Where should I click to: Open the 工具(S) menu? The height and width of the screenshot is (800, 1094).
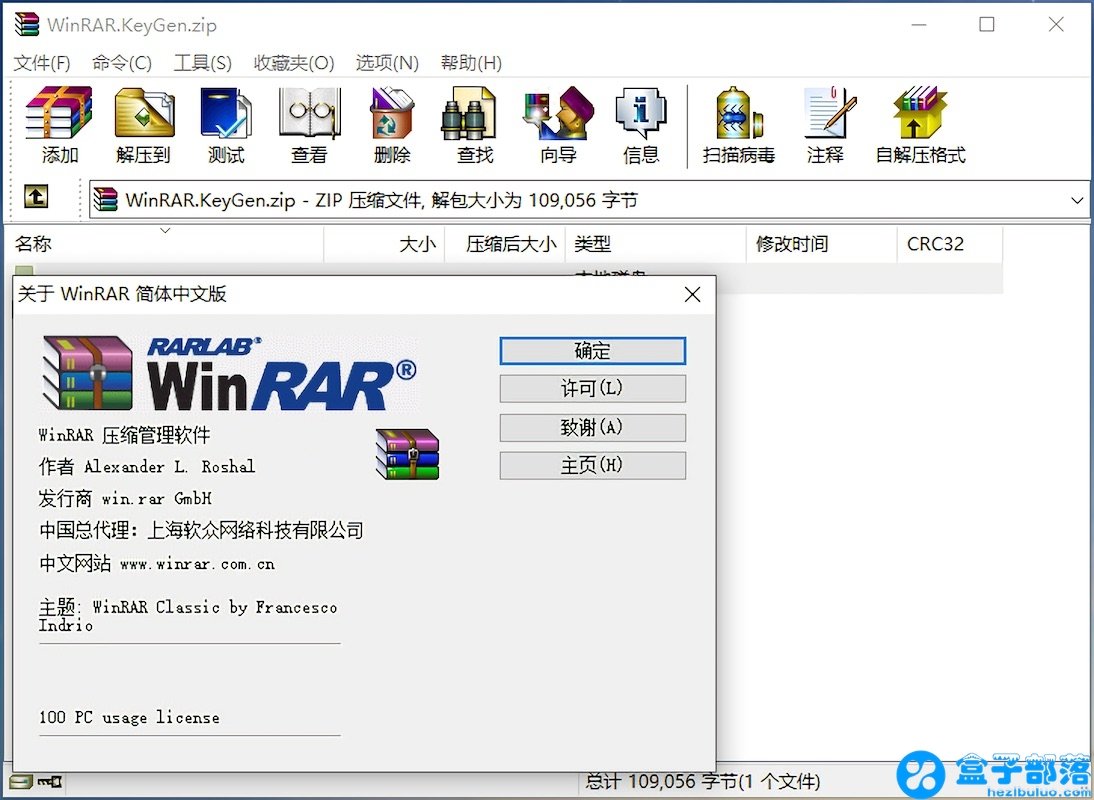point(202,63)
